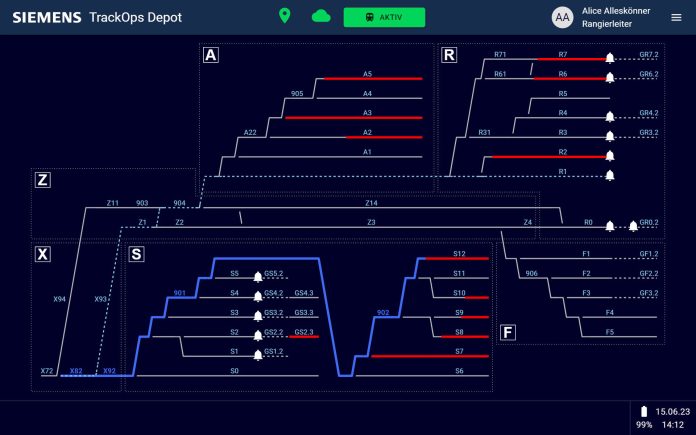Click track label A22
The image size is (696, 435).
pos(250,132)
